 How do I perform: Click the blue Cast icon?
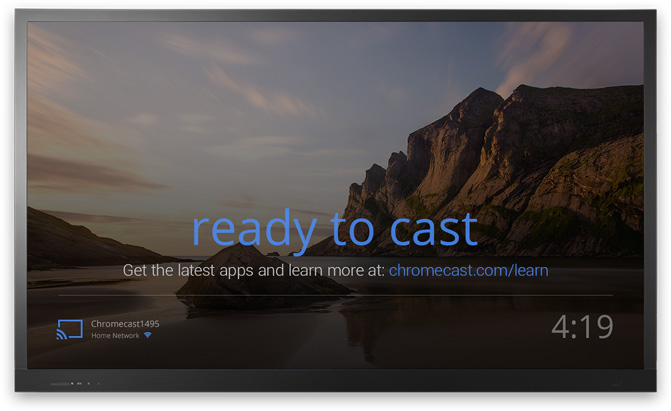pyautogui.click(x=69, y=329)
